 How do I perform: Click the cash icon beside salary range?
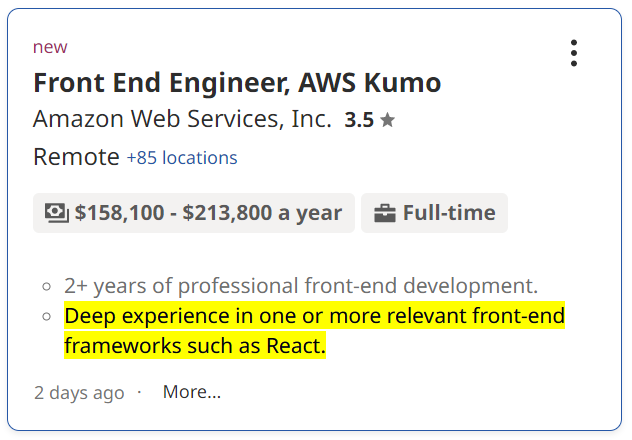click(56, 213)
